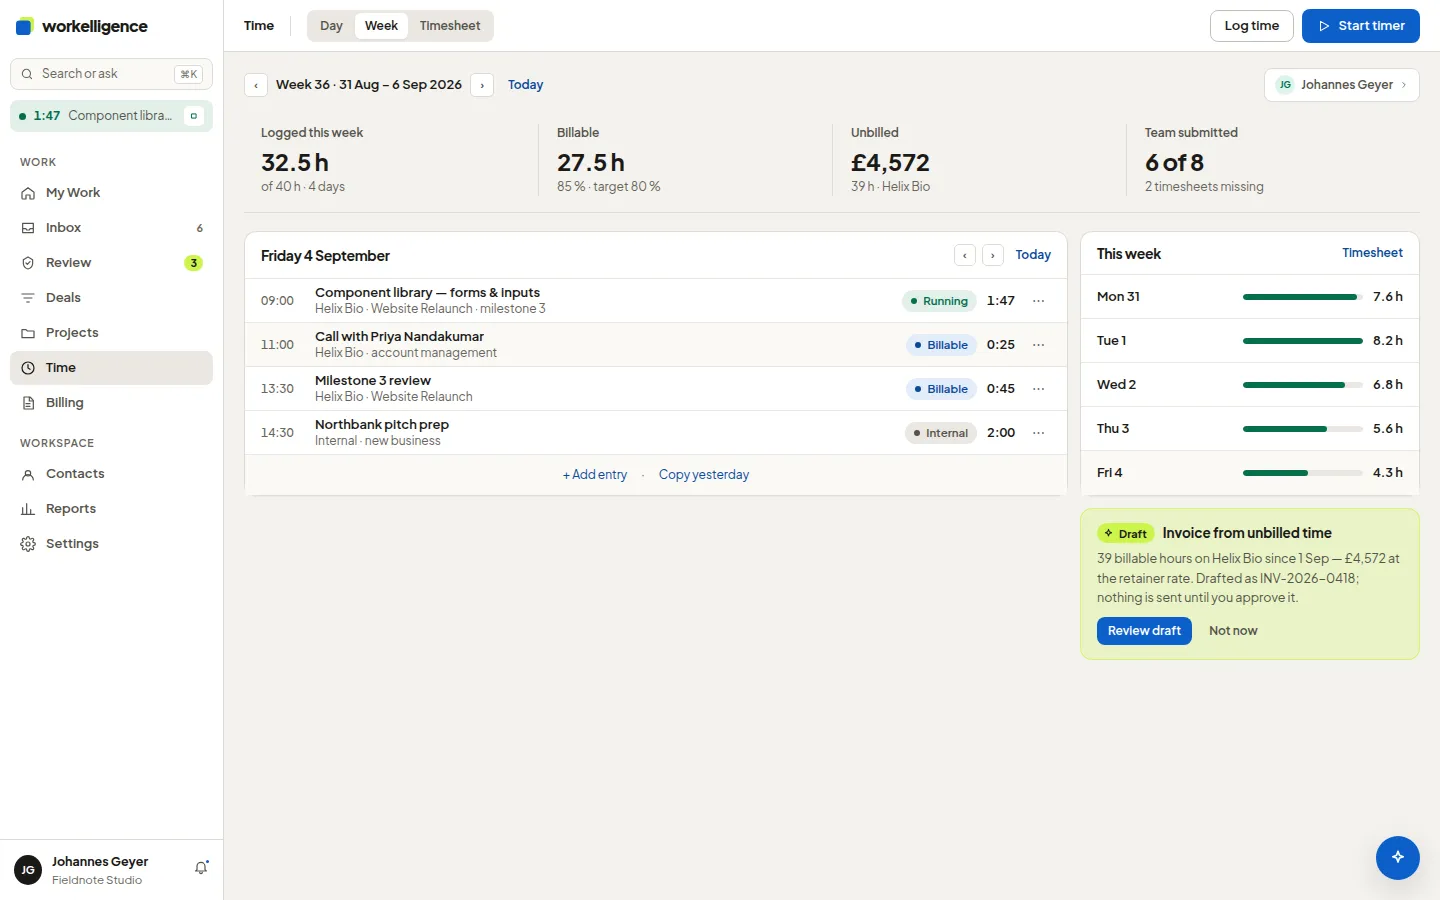Go to the previous week arrow

pyautogui.click(x=256, y=85)
